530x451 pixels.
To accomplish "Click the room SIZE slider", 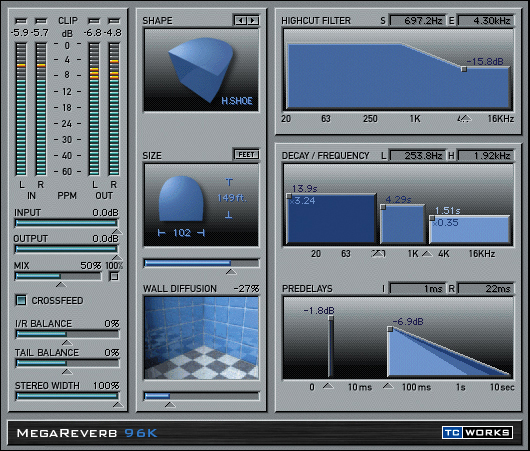I will click(x=201, y=263).
